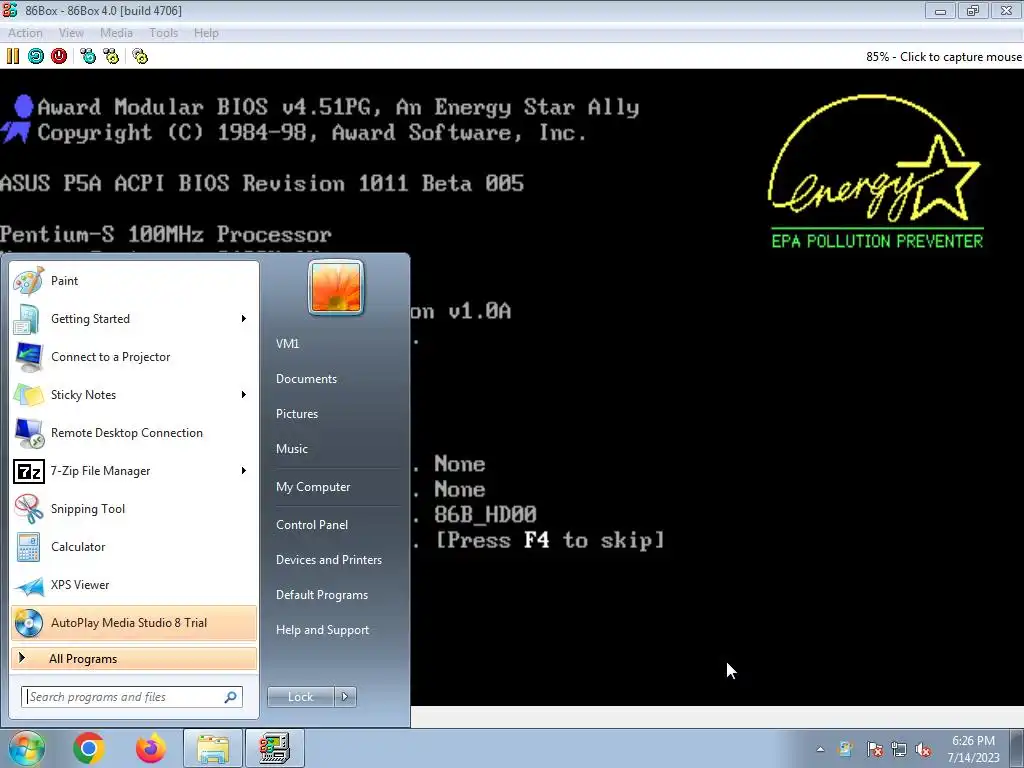Click the muted volume speaker tray icon
The width and height of the screenshot is (1024, 768).
click(923, 749)
